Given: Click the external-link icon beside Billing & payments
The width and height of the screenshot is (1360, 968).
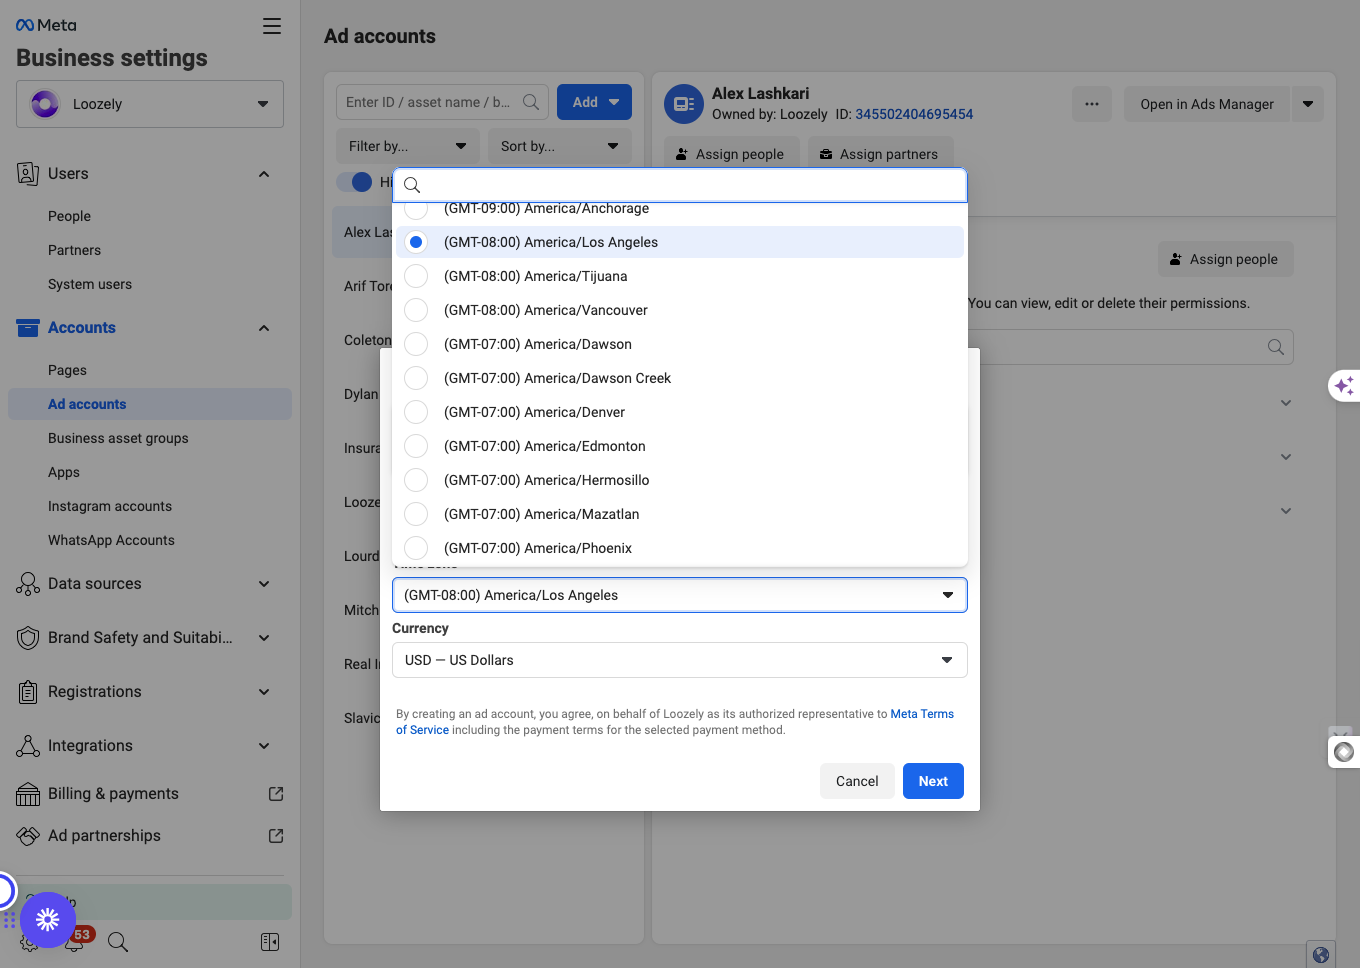Looking at the screenshot, I should coord(276,794).
